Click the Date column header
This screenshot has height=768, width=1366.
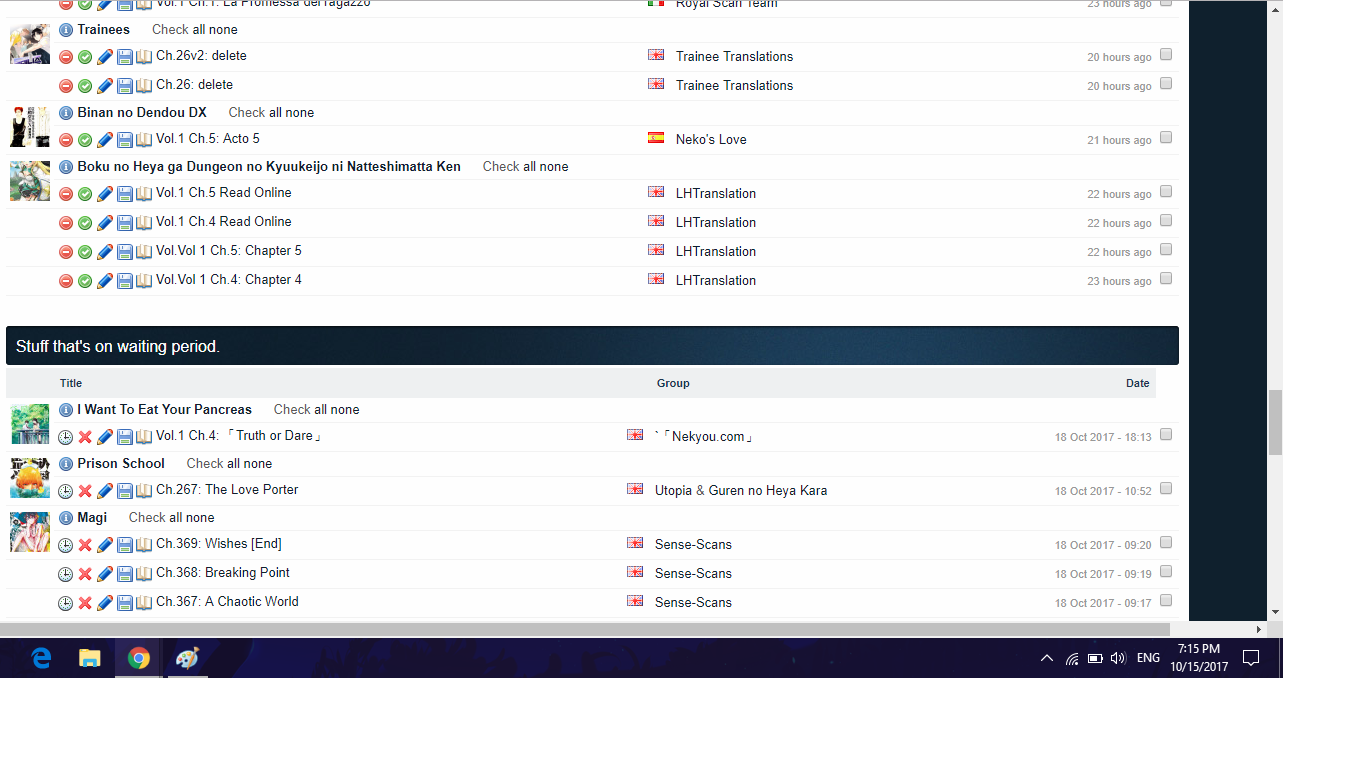pos(1138,383)
